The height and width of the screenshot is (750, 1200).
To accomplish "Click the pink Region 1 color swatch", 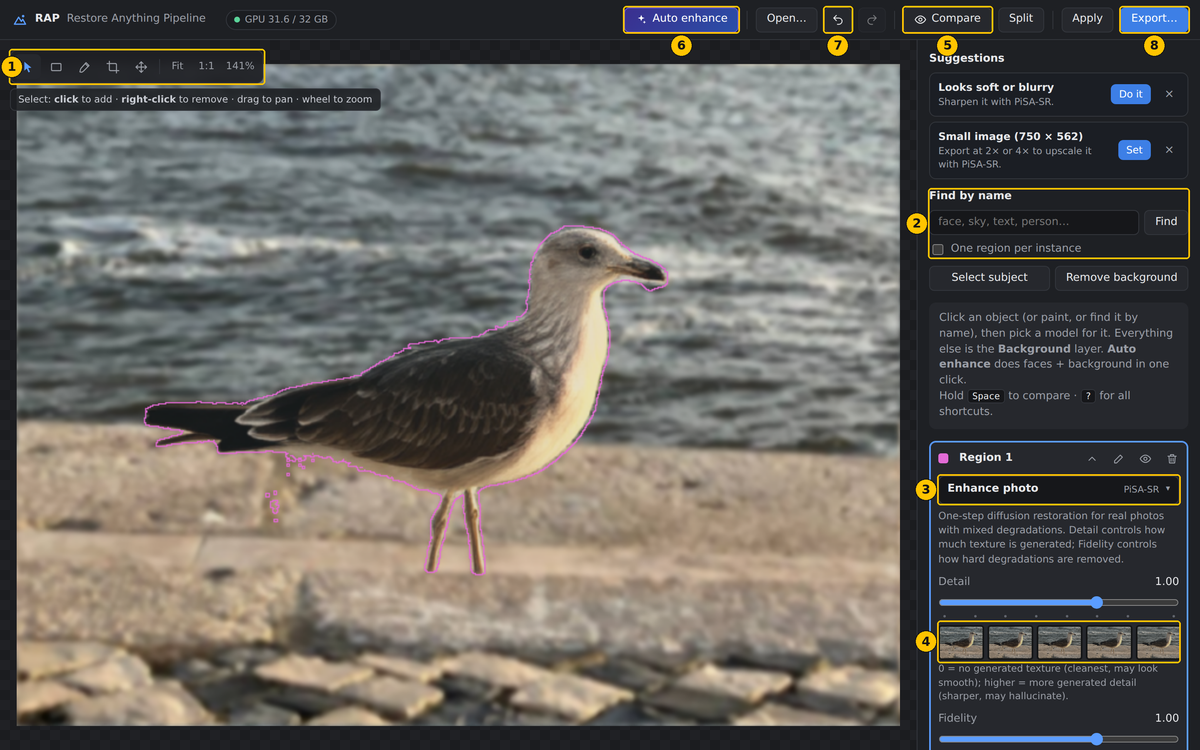I will coord(944,458).
